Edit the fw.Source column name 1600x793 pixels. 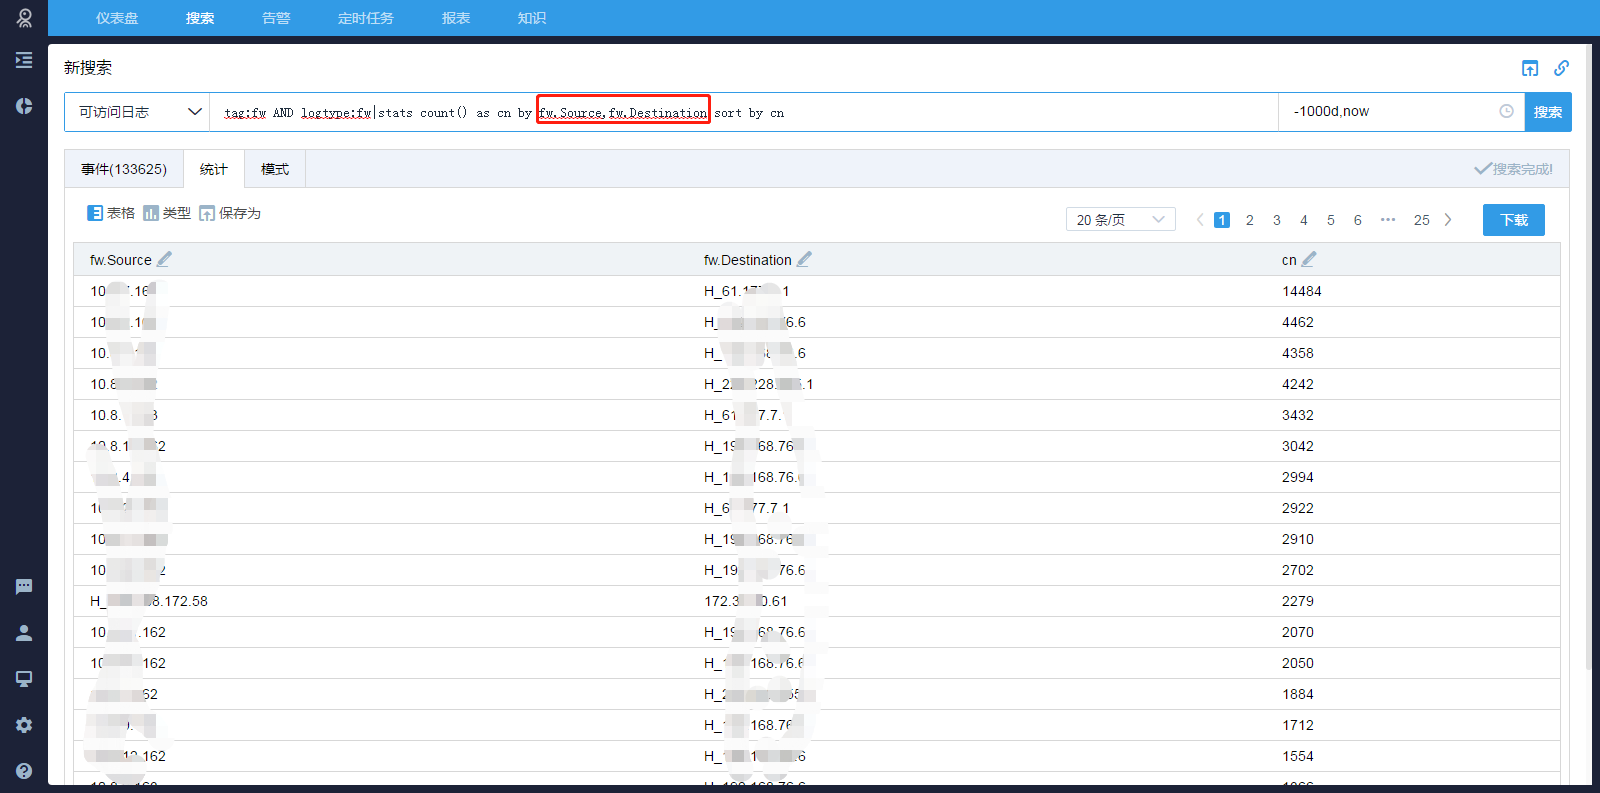[x=164, y=259]
